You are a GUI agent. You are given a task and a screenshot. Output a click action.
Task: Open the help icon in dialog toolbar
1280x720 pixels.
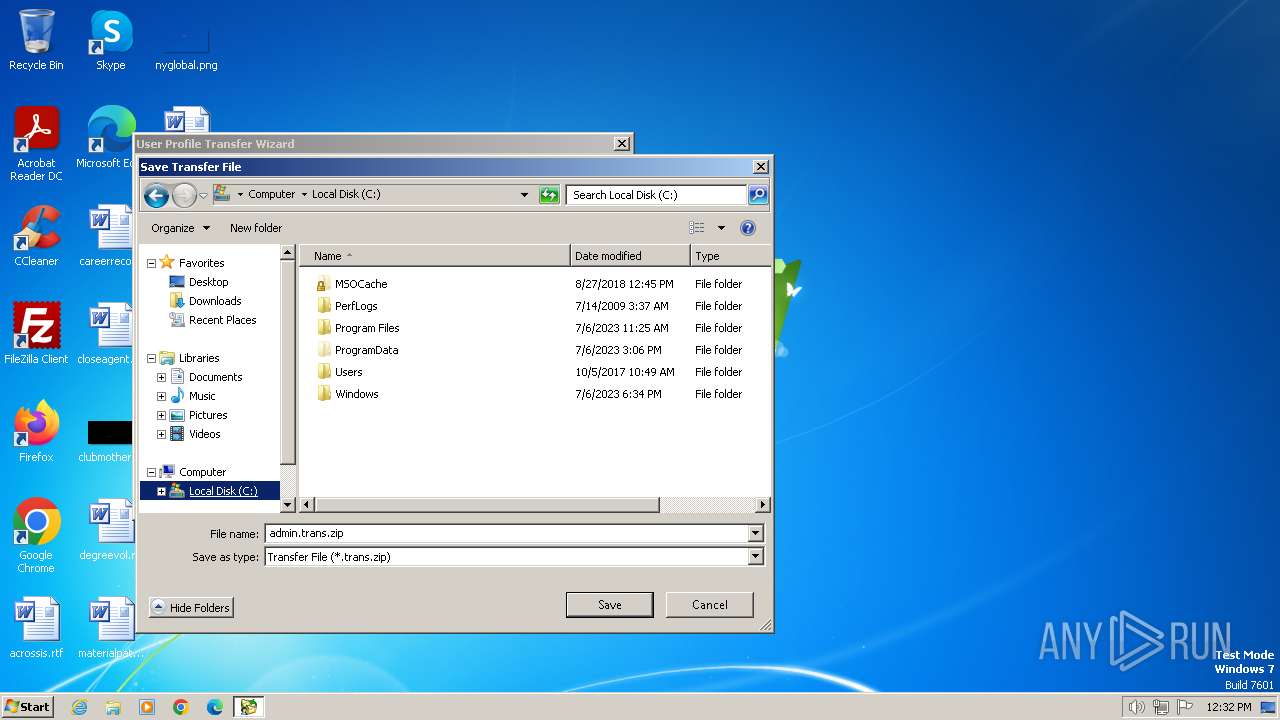pyautogui.click(x=747, y=228)
